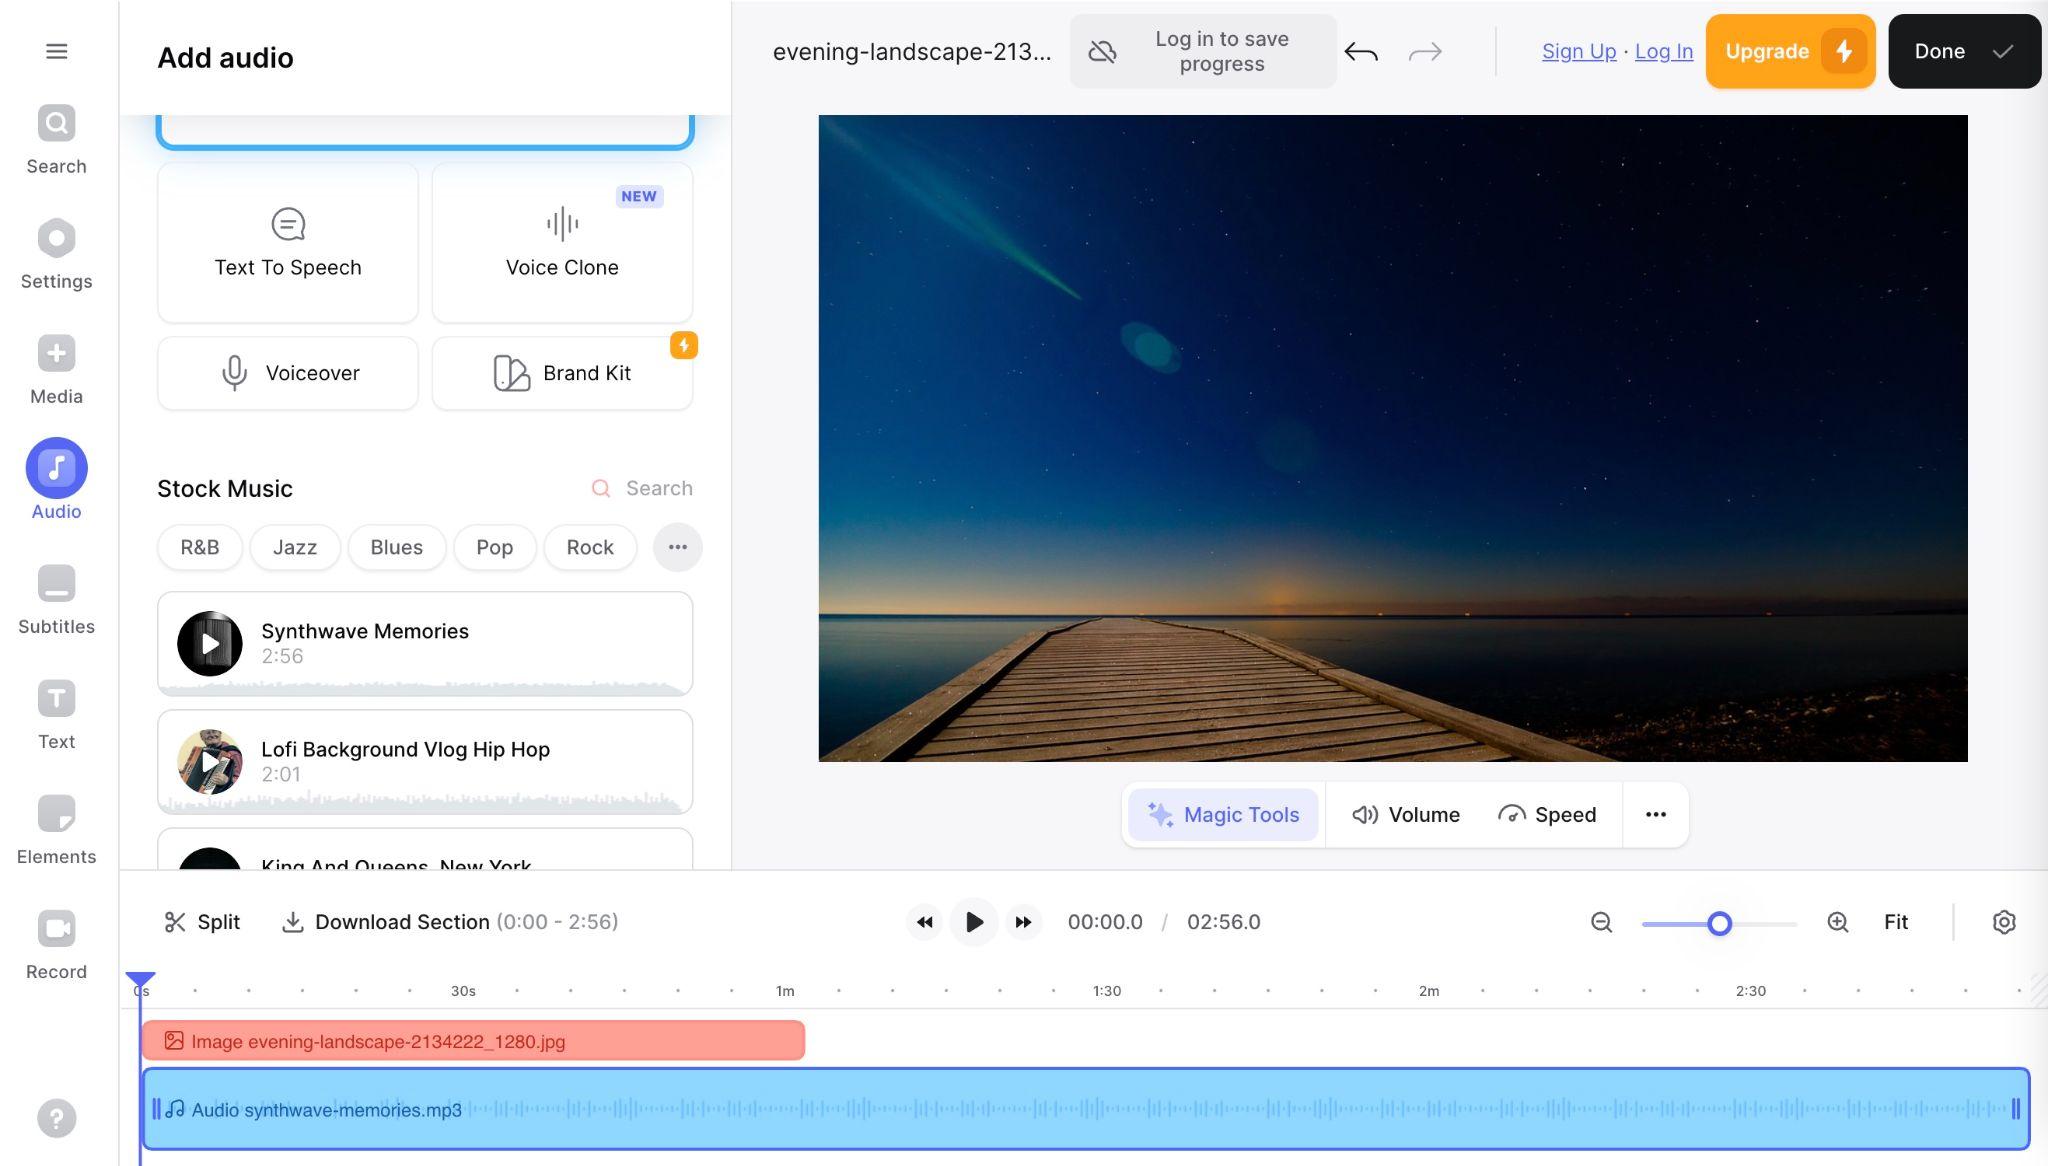Click the project name evening-landscape-213...
The height and width of the screenshot is (1166, 2048).
click(912, 51)
